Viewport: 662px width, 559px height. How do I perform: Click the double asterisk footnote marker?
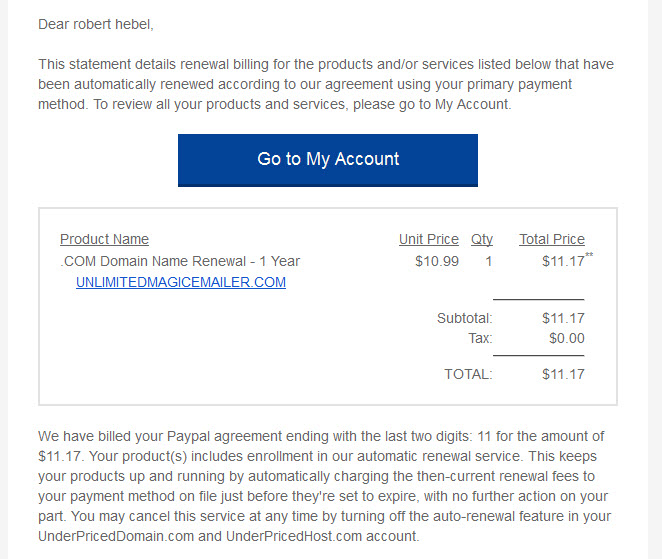(x=589, y=254)
